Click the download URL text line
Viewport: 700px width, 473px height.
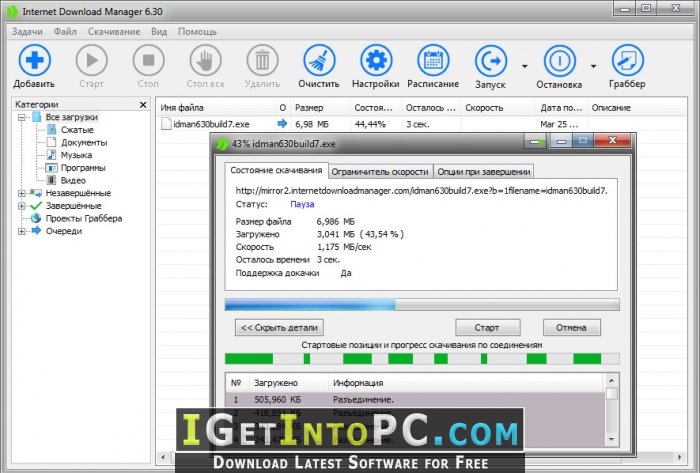(x=421, y=191)
